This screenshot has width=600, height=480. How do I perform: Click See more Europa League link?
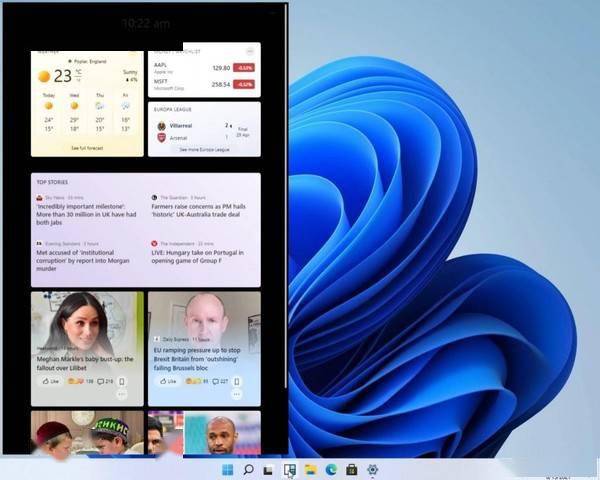coord(204,150)
